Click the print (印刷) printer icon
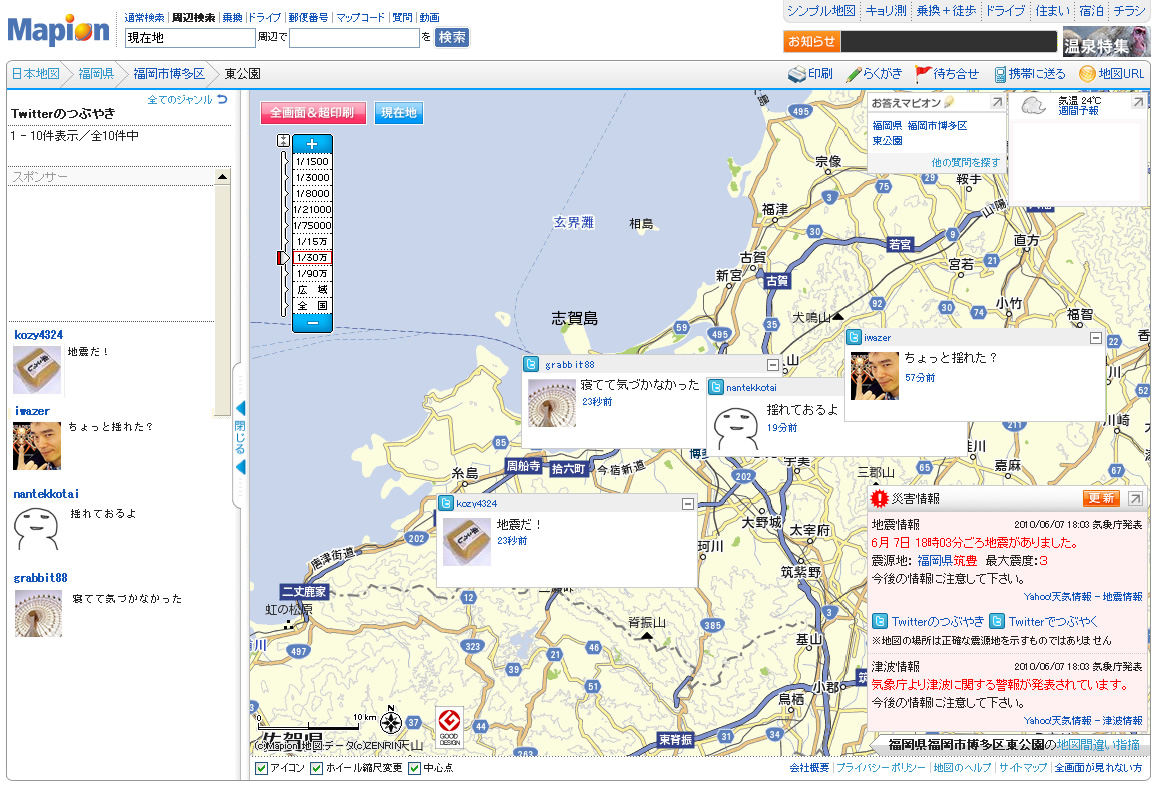Image resolution: width=1157 pixels, height=788 pixels. point(796,74)
